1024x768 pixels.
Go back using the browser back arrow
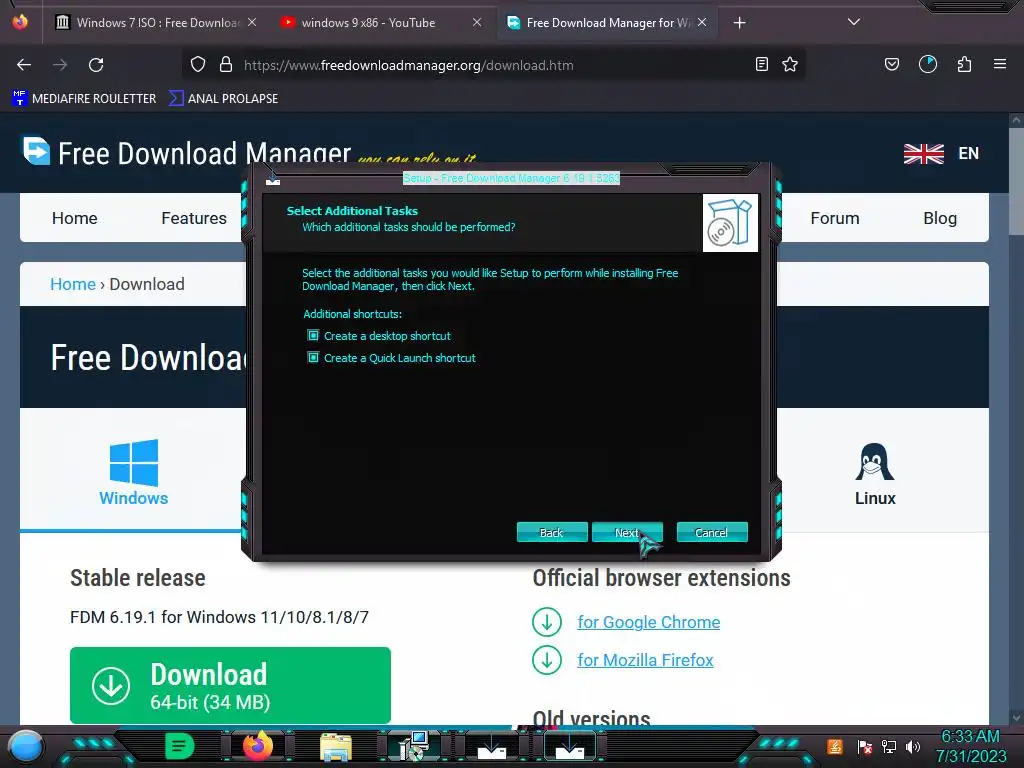[24, 65]
